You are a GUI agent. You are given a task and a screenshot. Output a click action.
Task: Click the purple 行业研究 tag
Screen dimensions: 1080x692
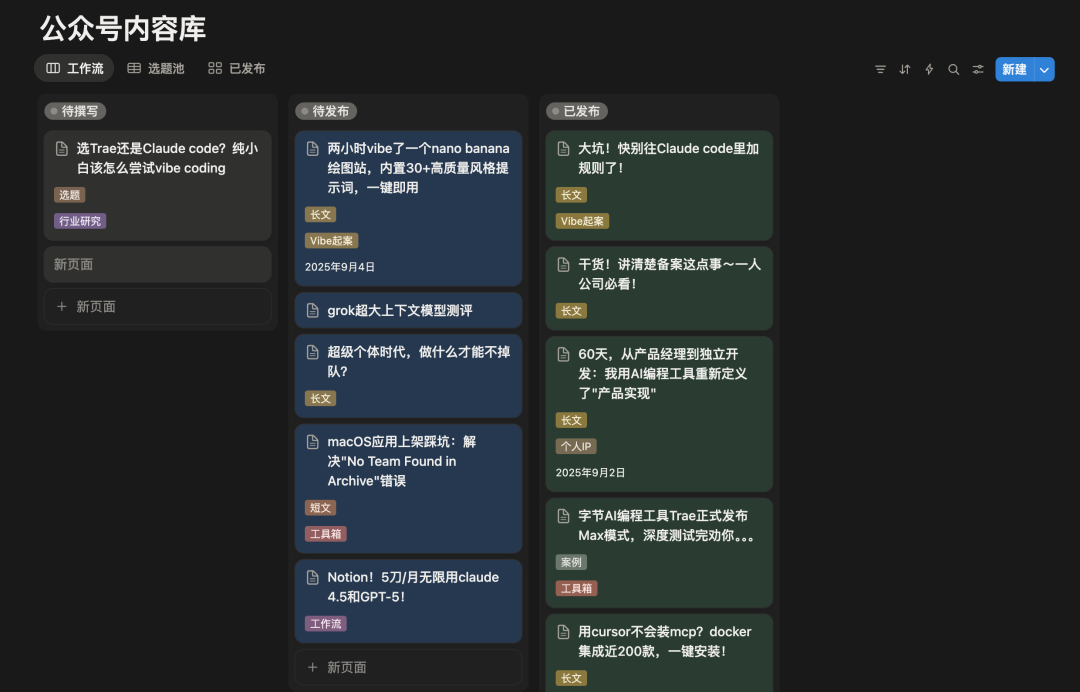(x=80, y=221)
